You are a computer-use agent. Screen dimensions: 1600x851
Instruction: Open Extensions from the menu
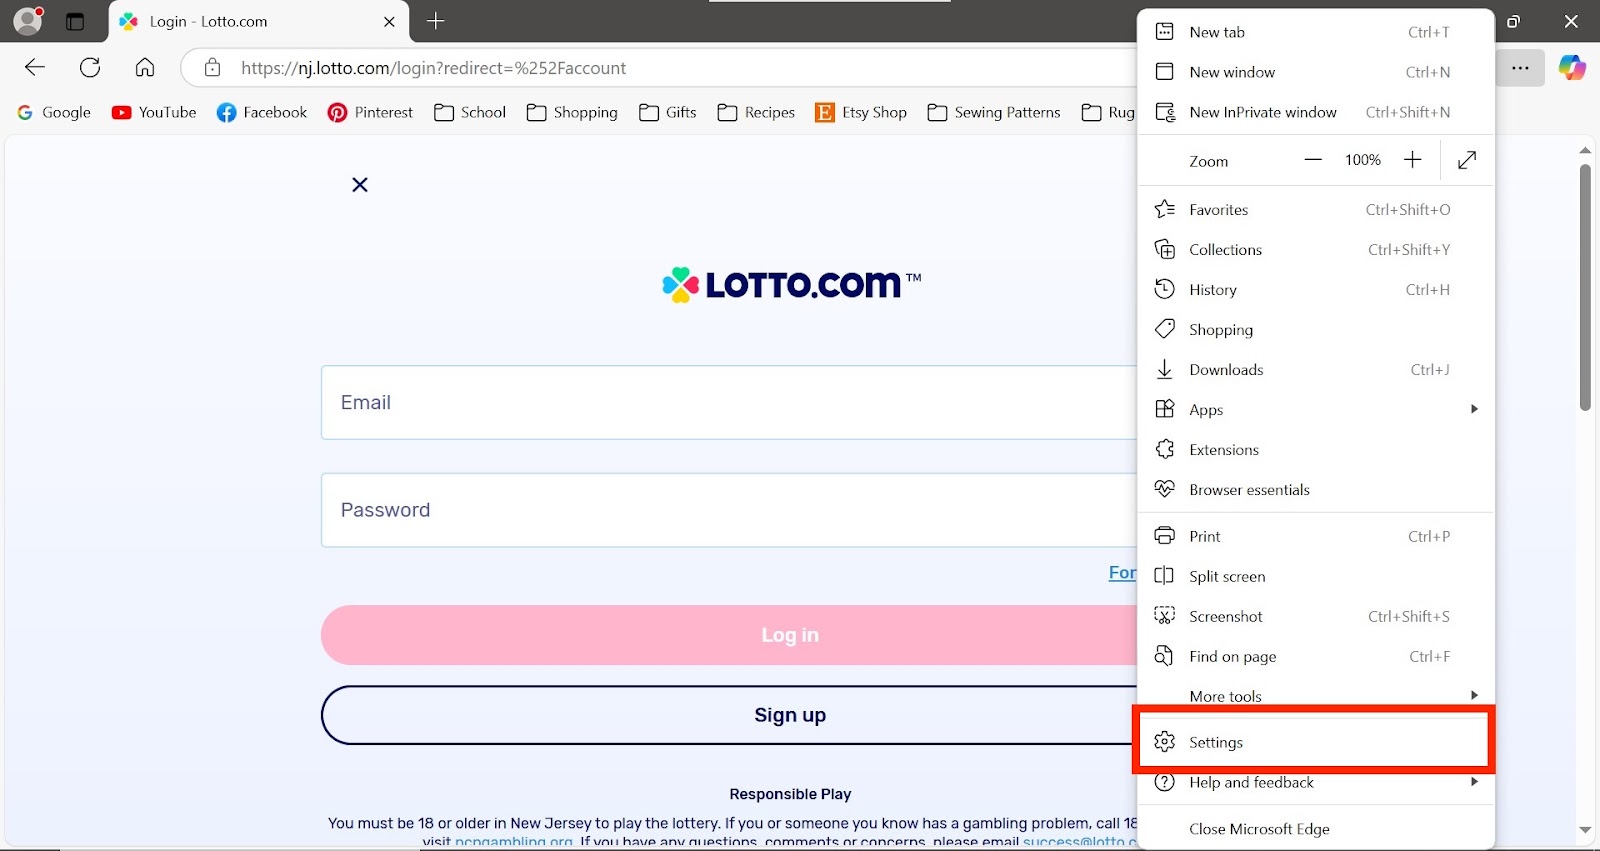(x=1316, y=449)
